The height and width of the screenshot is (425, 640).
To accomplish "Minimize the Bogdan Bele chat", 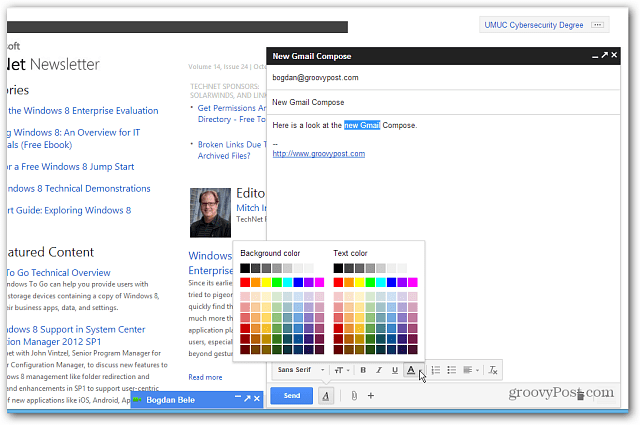I will tap(238, 398).
